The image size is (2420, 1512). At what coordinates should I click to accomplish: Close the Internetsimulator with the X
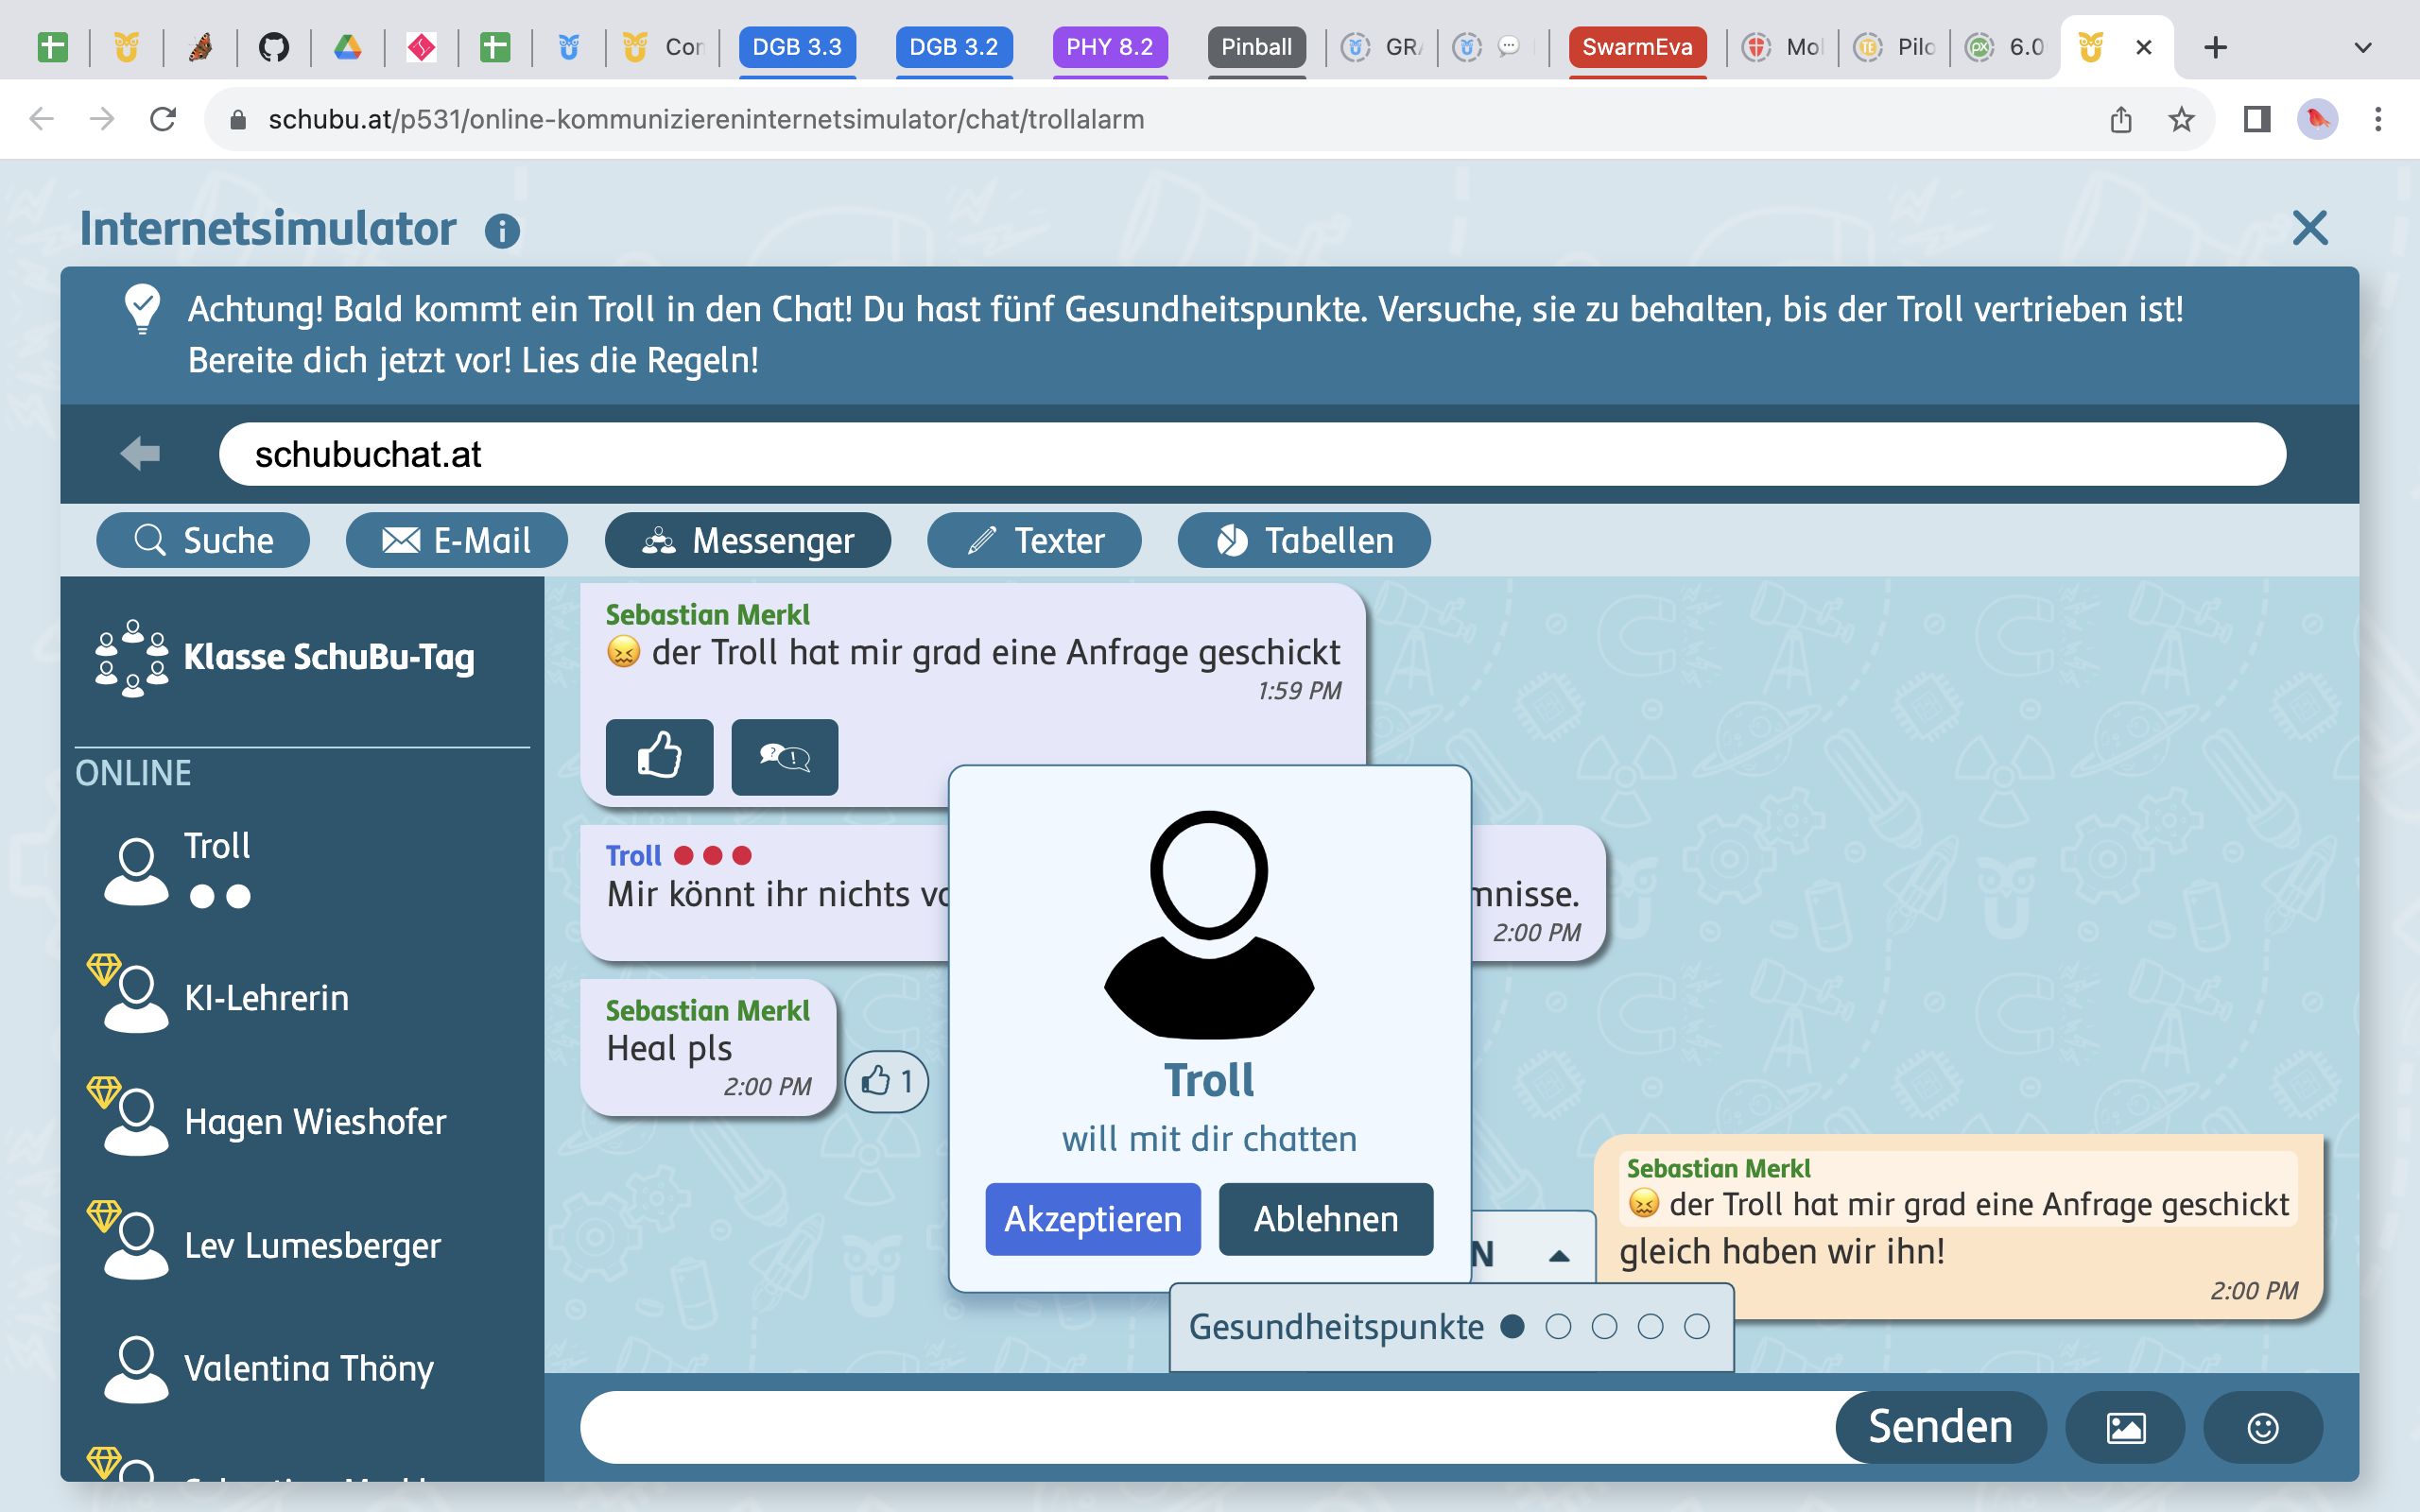click(x=2309, y=228)
